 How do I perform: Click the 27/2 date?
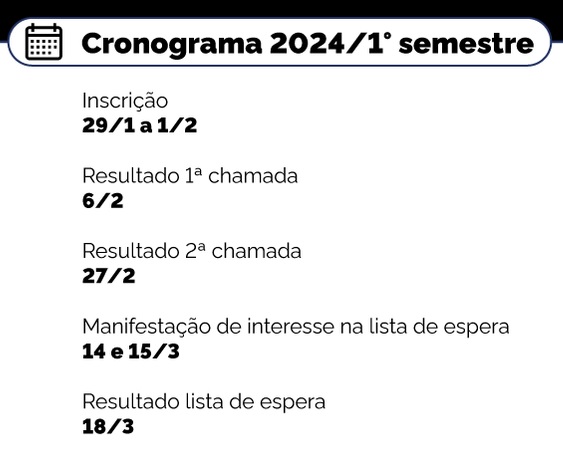[109, 276]
